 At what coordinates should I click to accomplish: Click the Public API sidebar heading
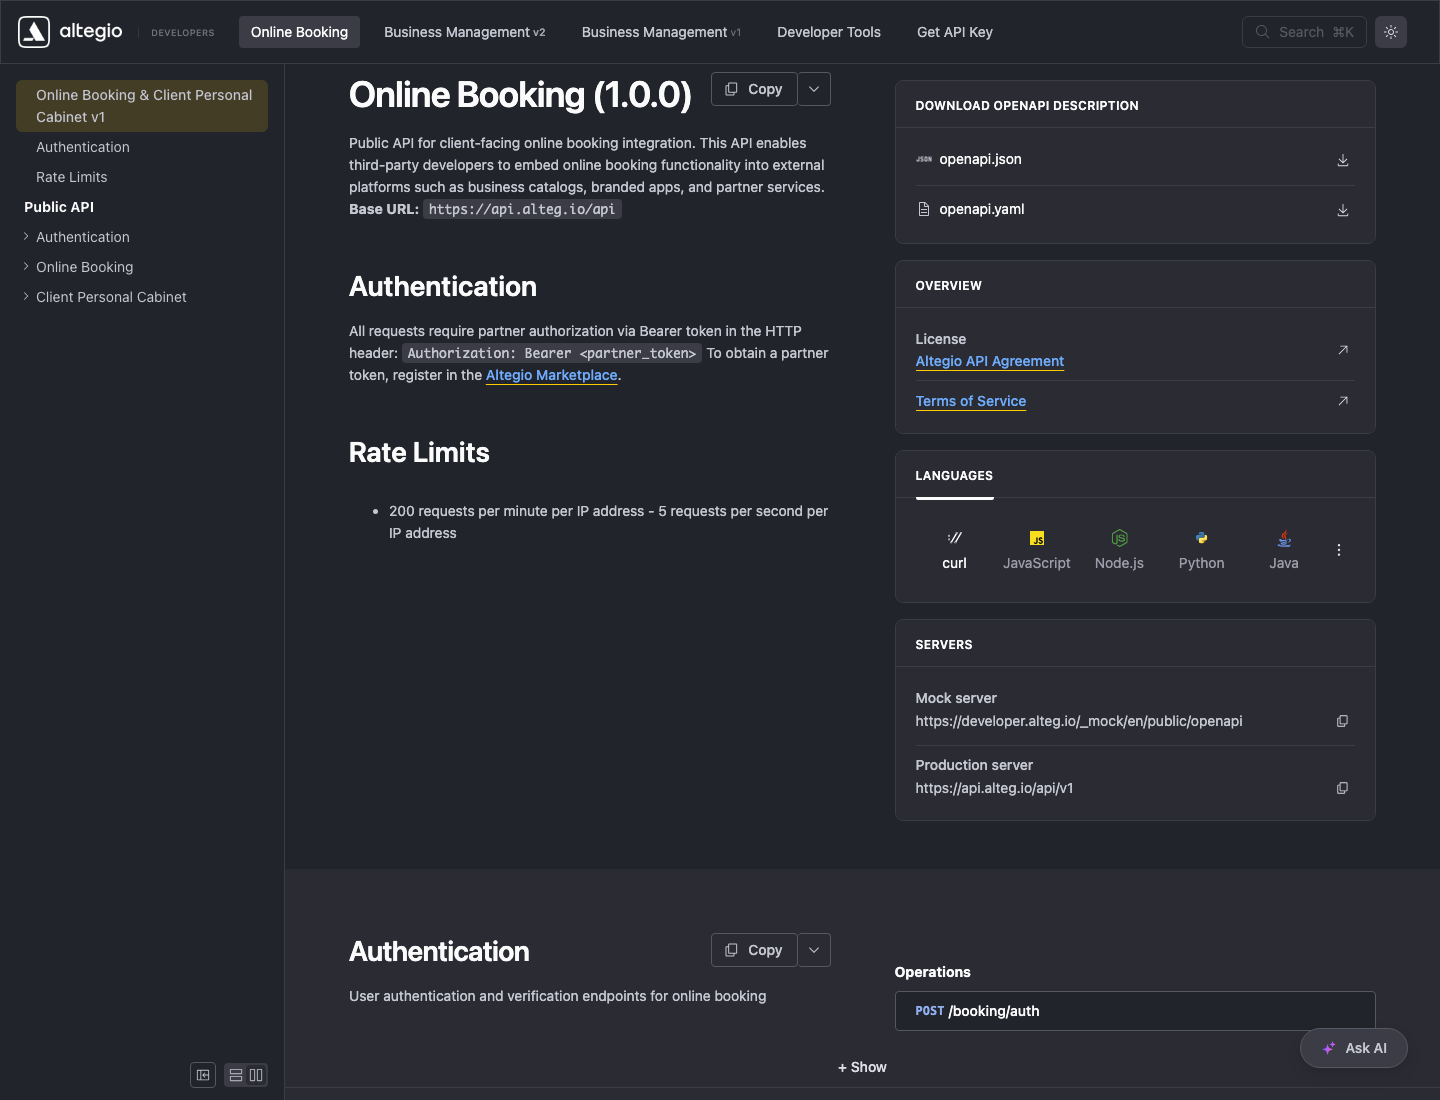click(59, 207)
